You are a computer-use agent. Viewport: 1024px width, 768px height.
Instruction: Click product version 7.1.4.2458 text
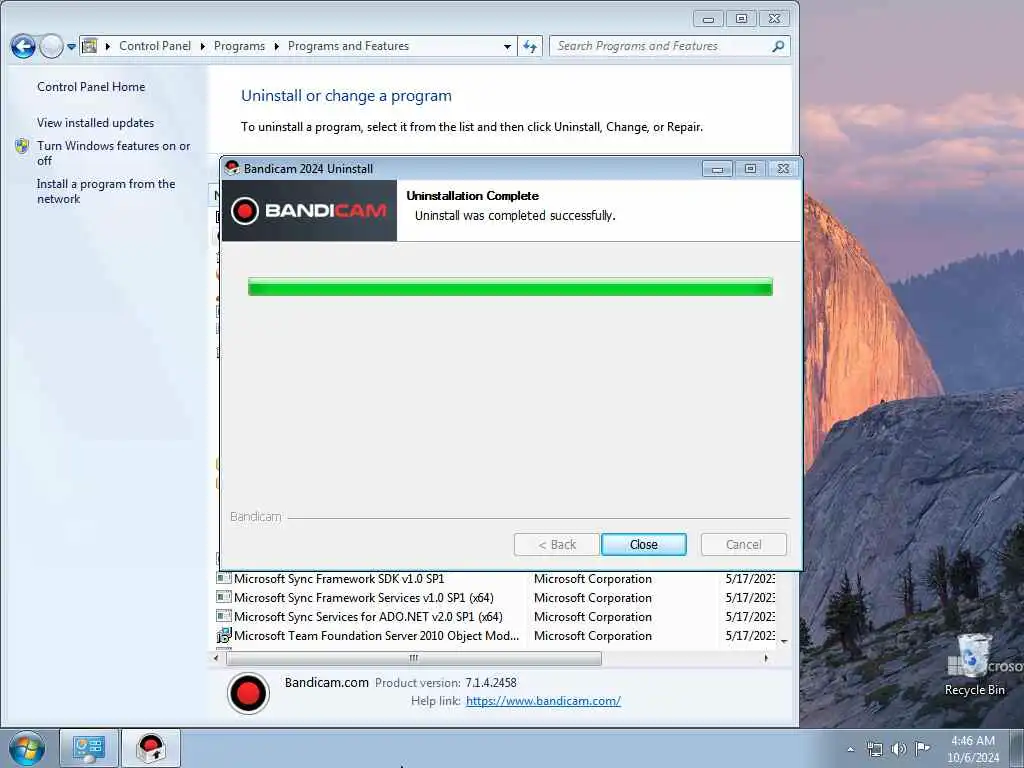[490, 682]
